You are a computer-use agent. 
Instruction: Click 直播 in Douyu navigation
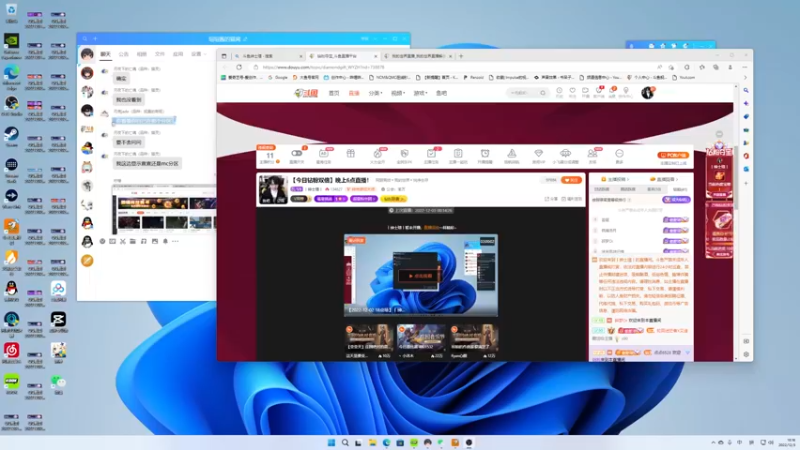(354, 93)
